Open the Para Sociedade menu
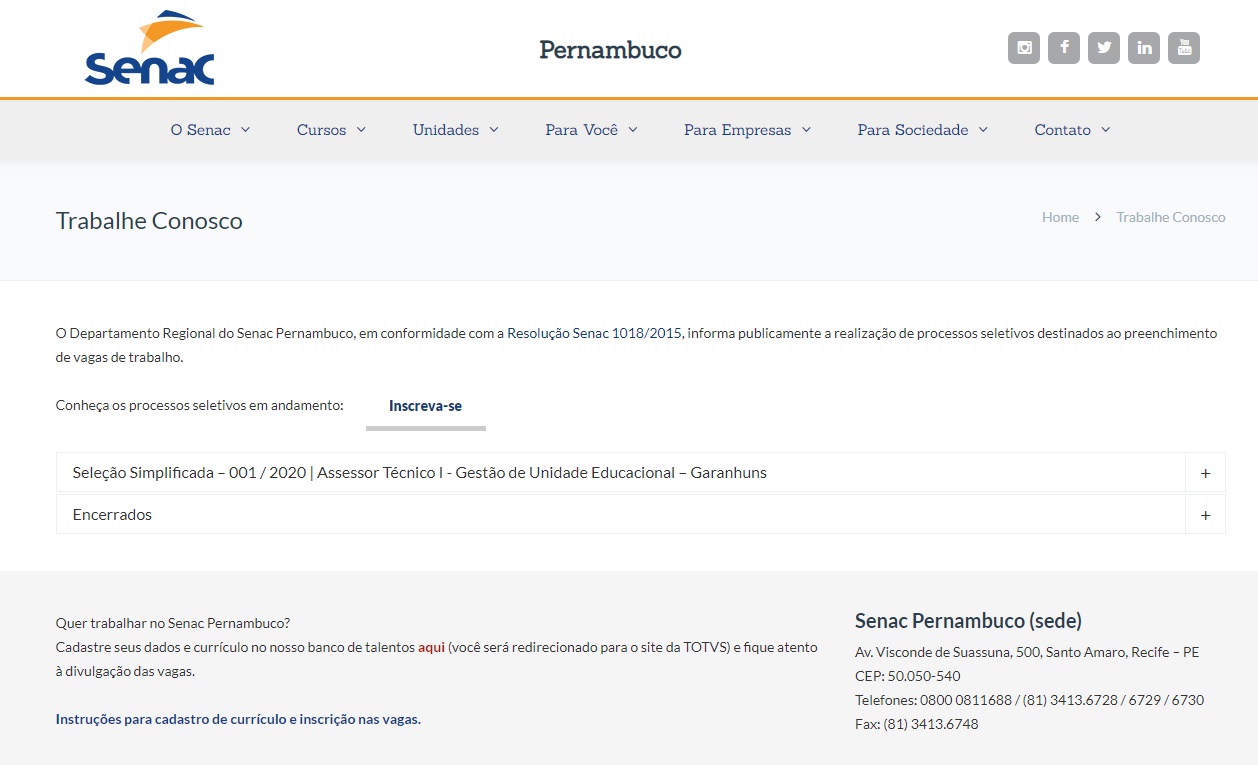 coord(922,130)
